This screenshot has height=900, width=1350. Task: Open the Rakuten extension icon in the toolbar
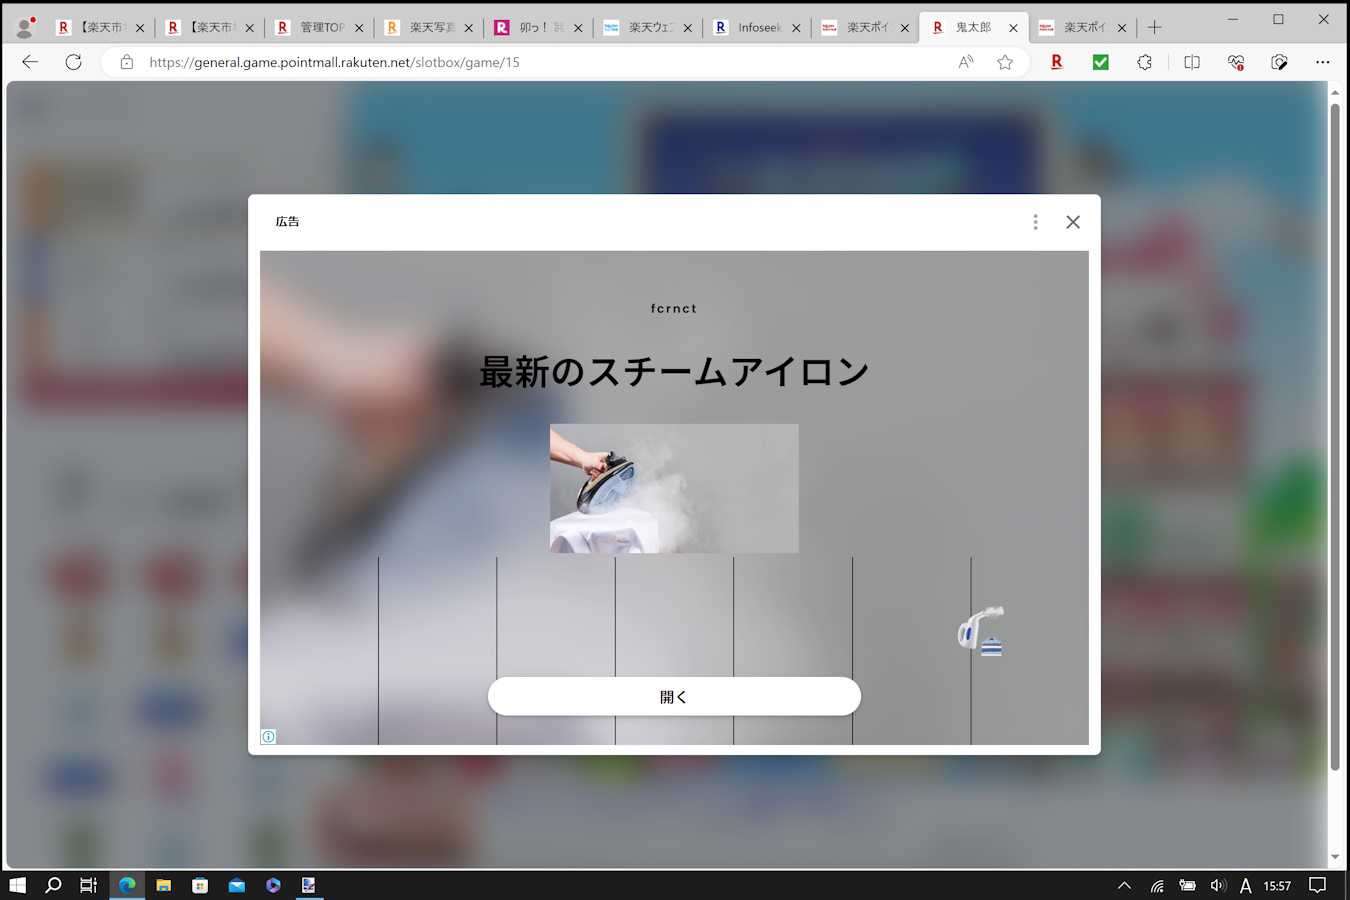pos(1056,62)
